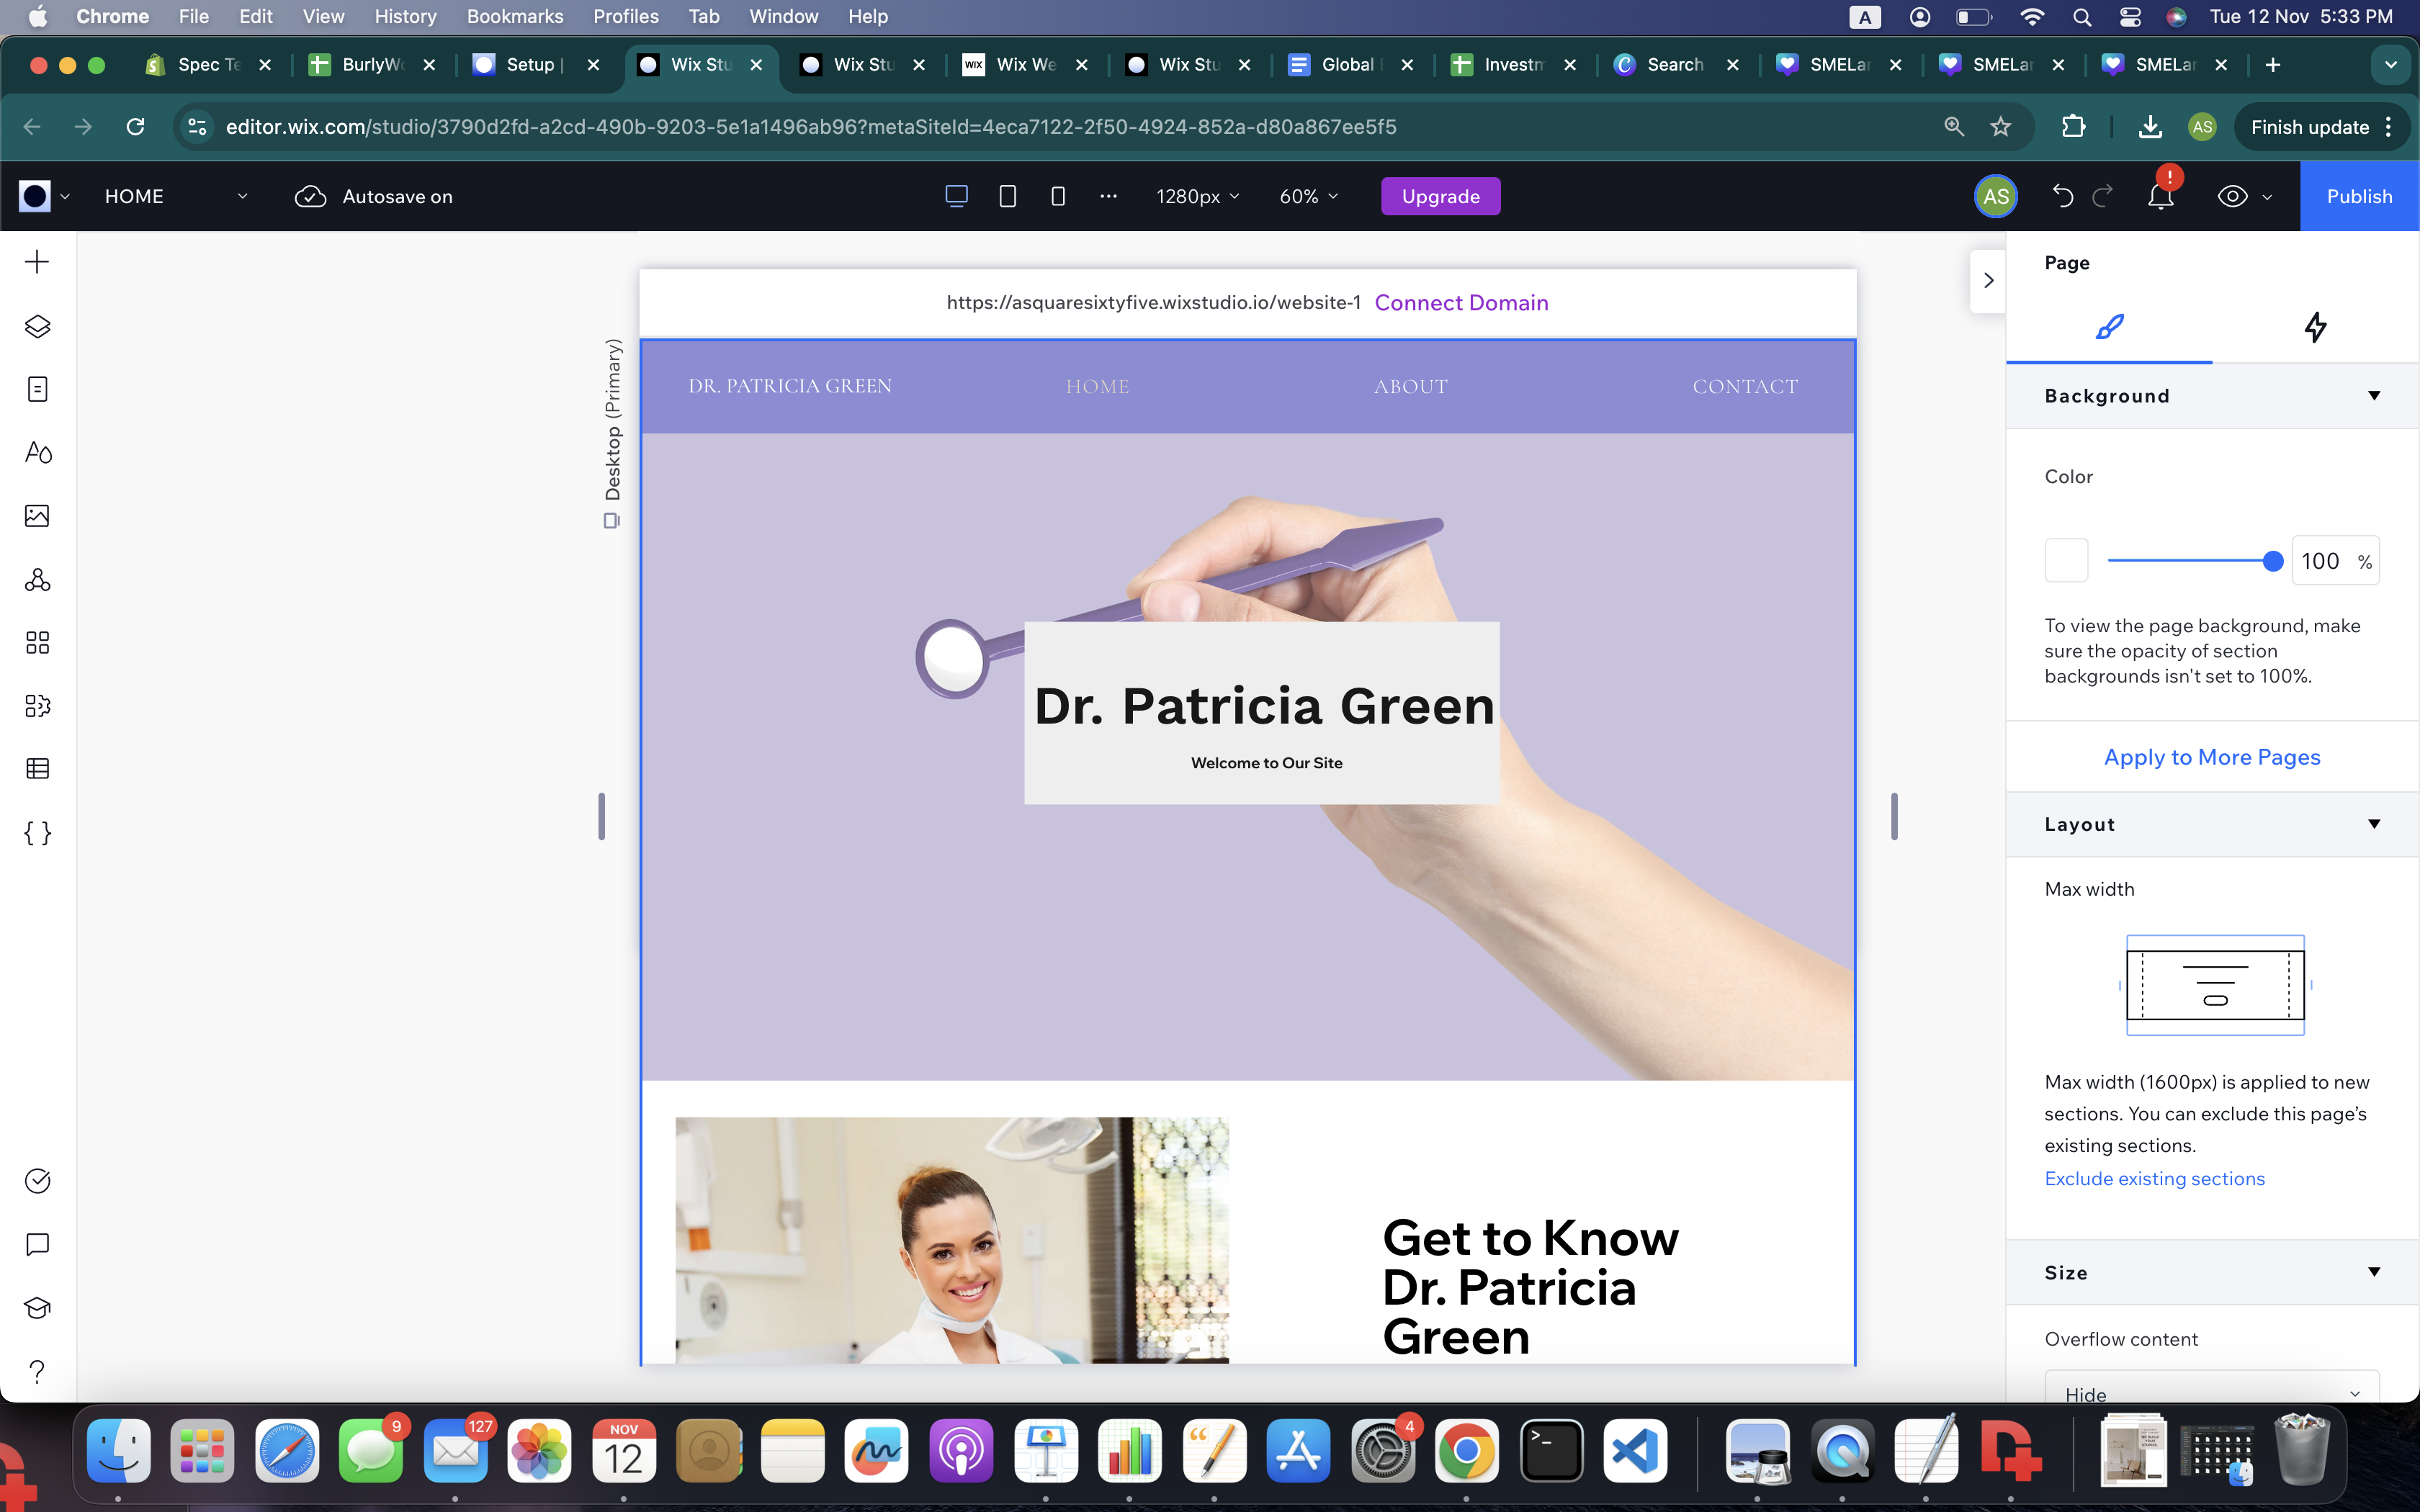Click the opacity percentage input field

click(2335, 561)
